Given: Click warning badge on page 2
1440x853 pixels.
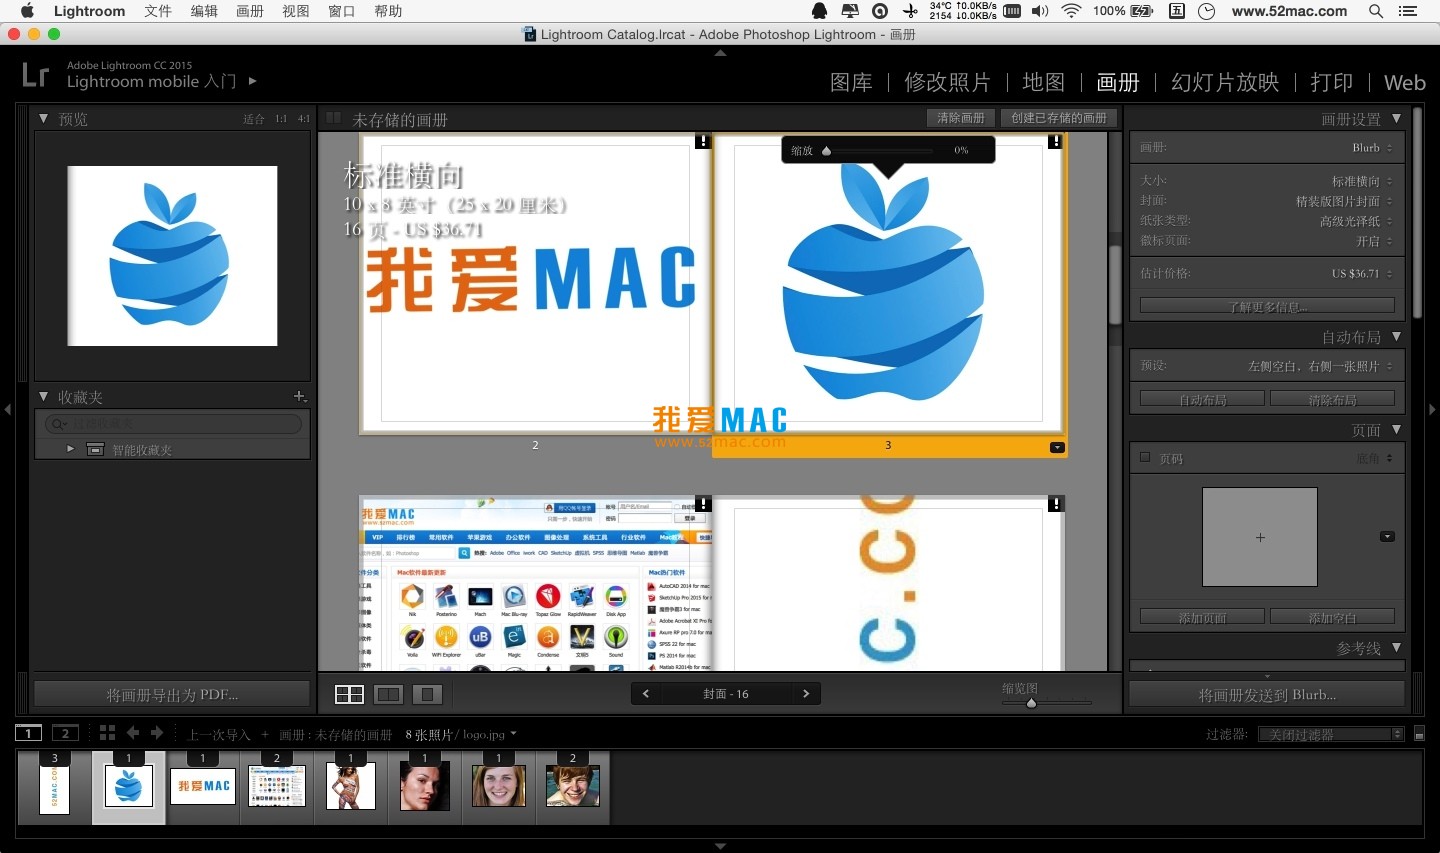Looking at the screenshot, I should point(703,141).
